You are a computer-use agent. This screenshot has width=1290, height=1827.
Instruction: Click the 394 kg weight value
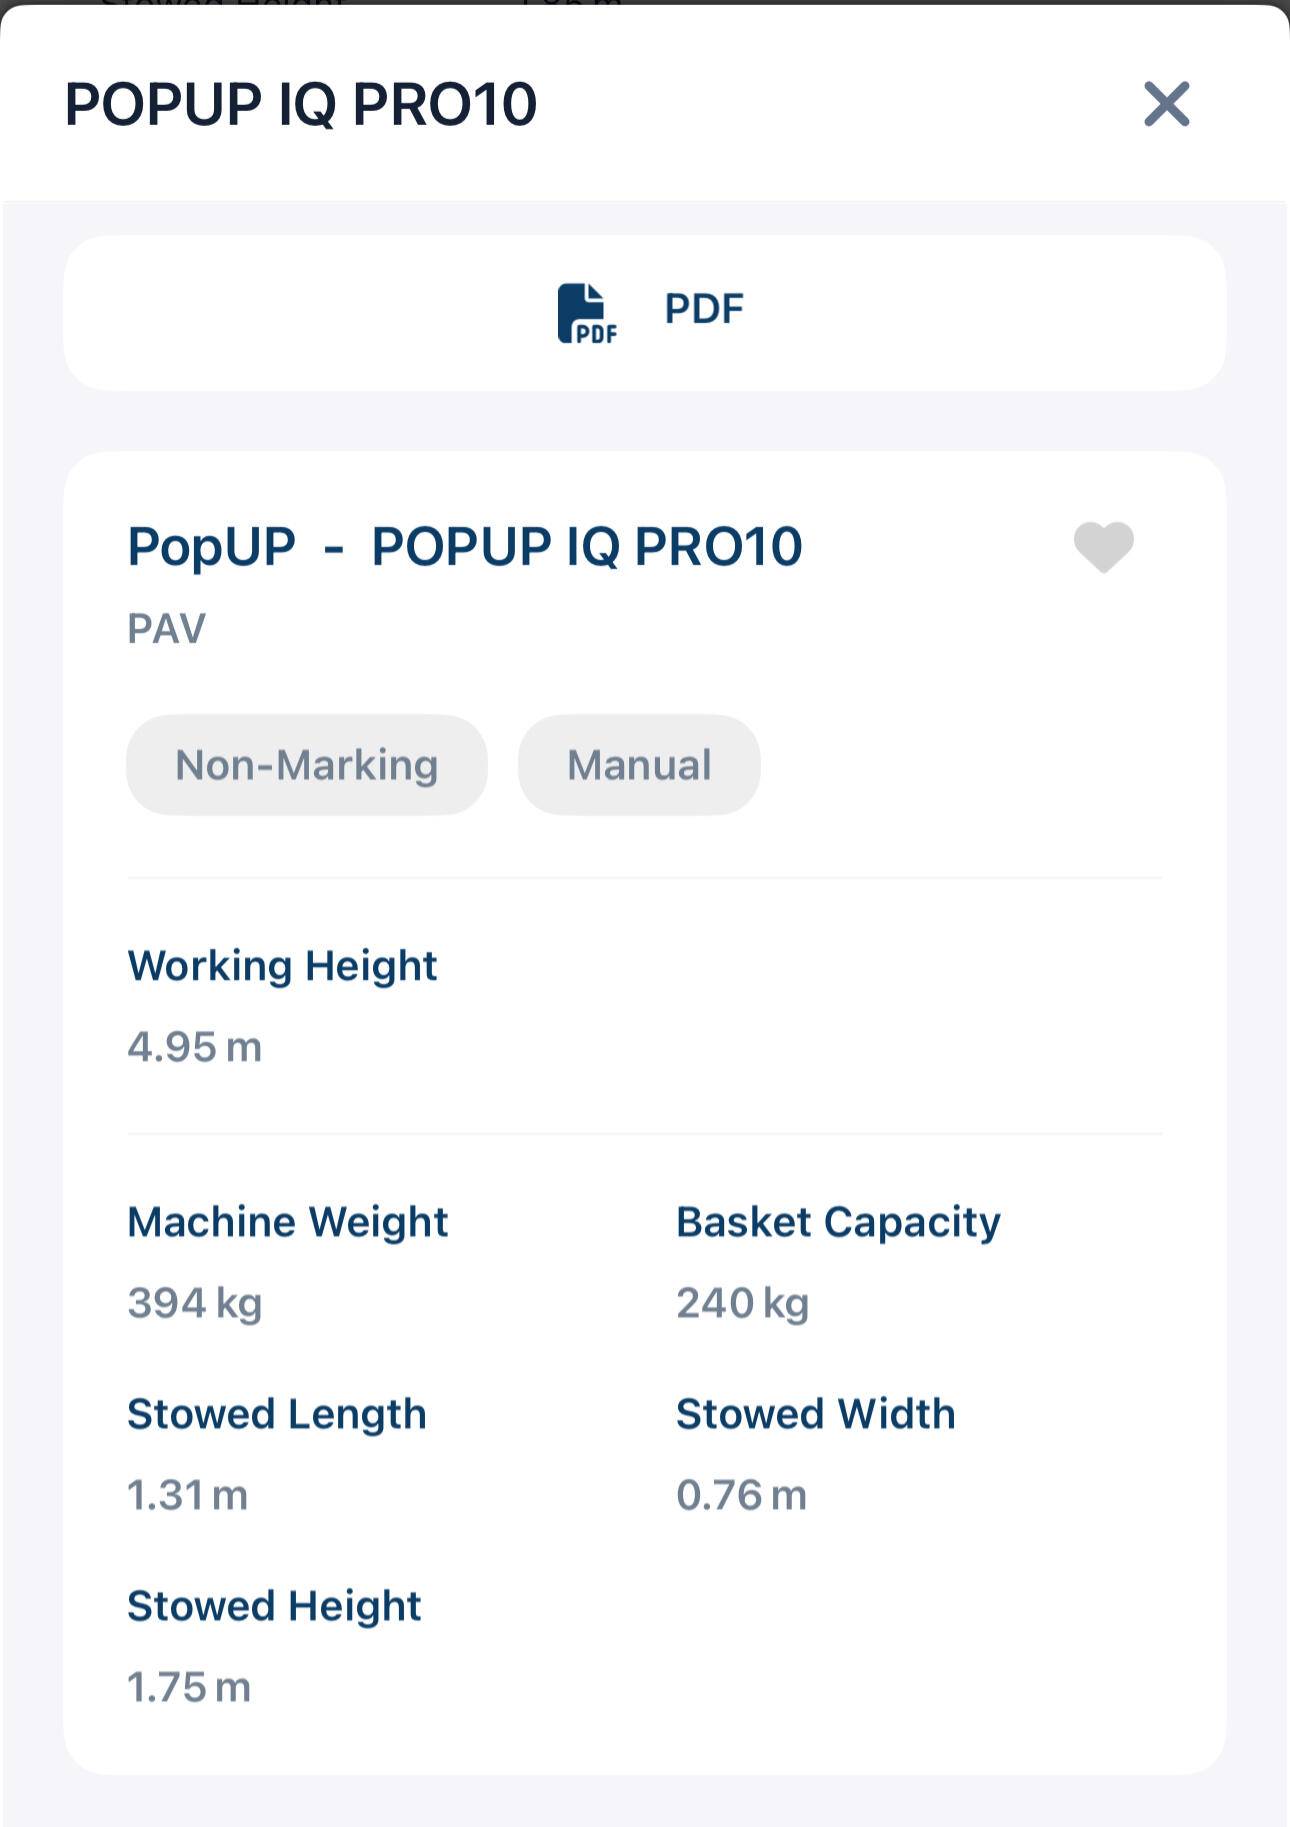[195, 1303]
